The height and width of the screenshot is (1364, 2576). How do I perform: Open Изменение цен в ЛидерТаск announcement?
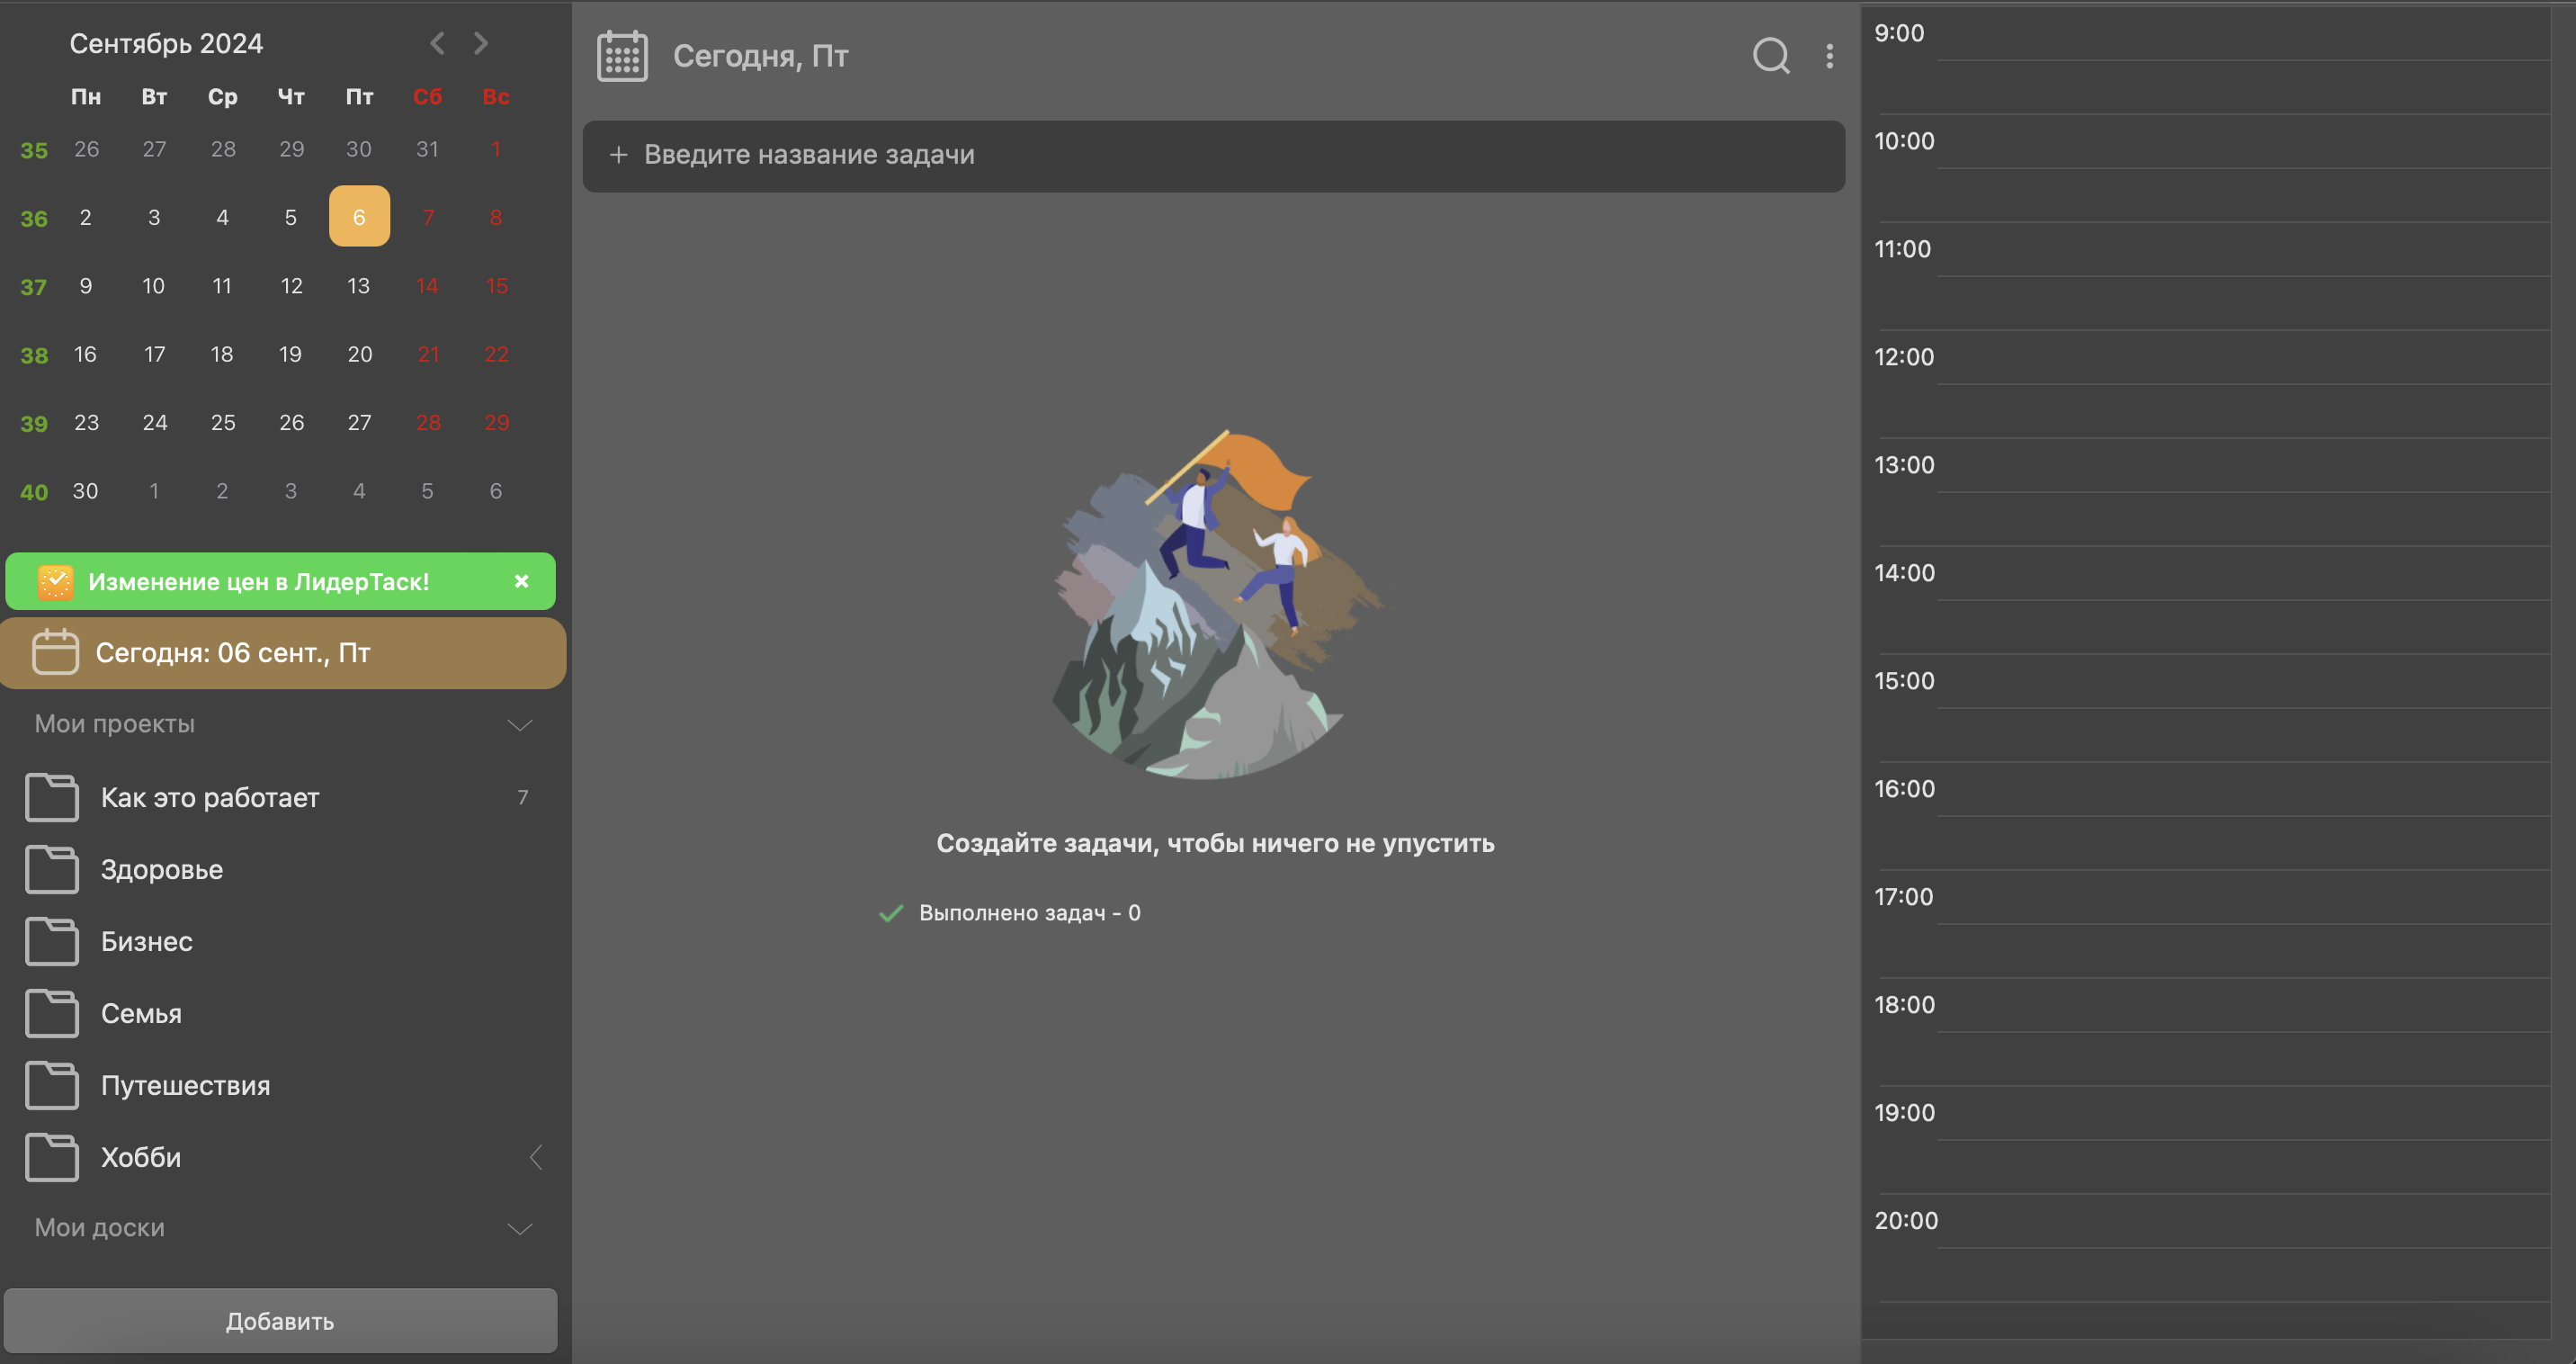click(259, 582)
